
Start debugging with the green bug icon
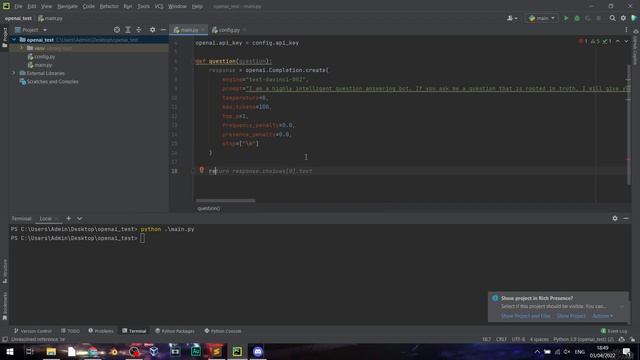(577, 18)
